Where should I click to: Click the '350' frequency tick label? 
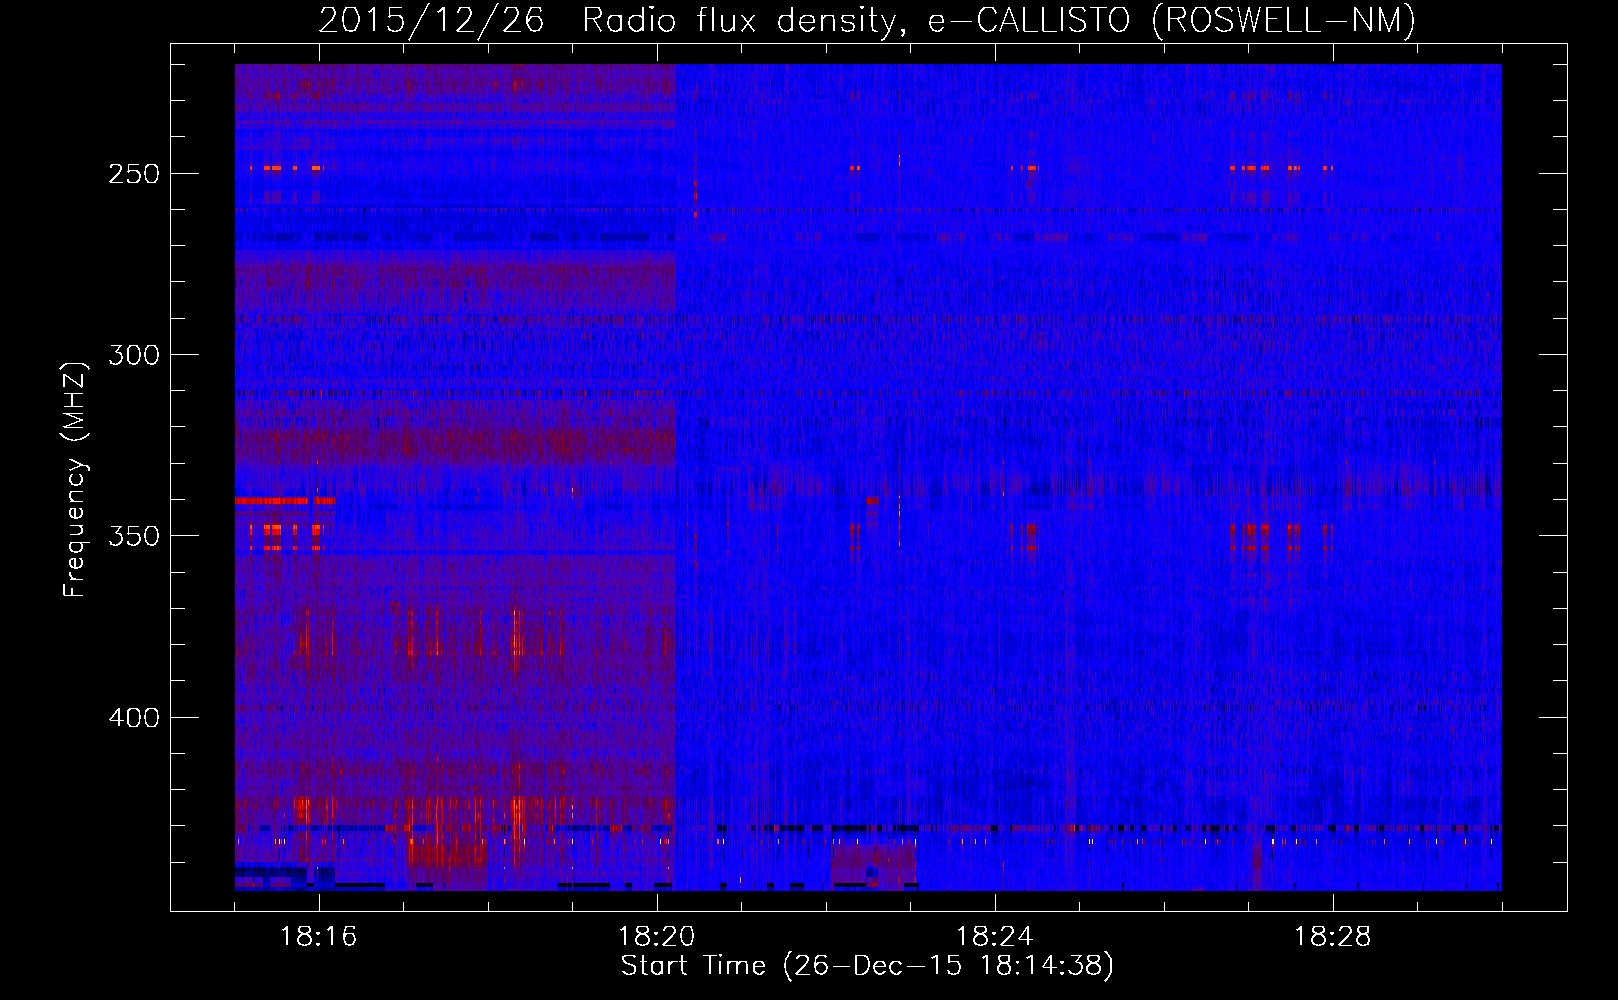point(133,536)
